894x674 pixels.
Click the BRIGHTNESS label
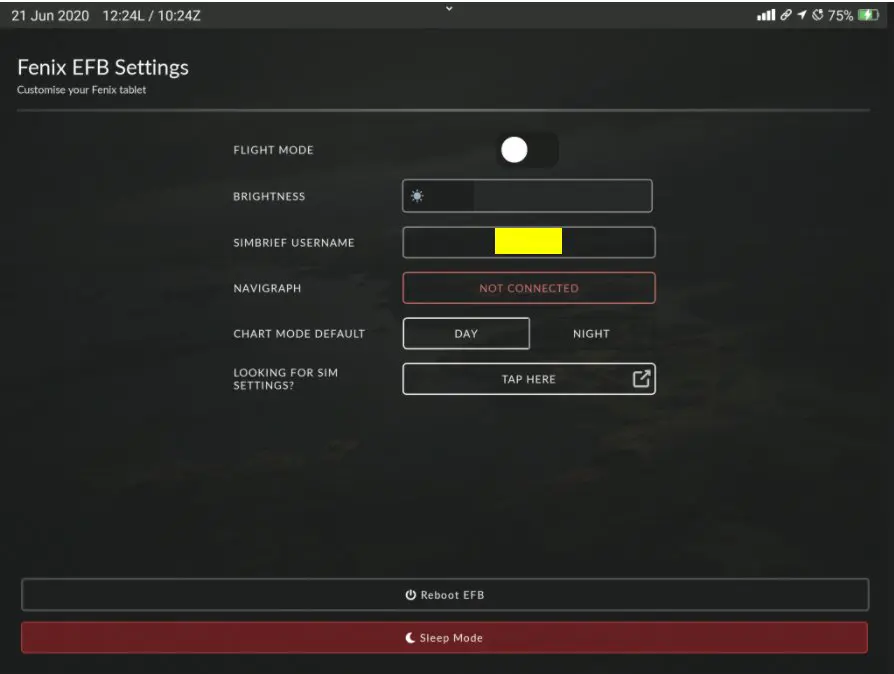click(x=269, y=196)
